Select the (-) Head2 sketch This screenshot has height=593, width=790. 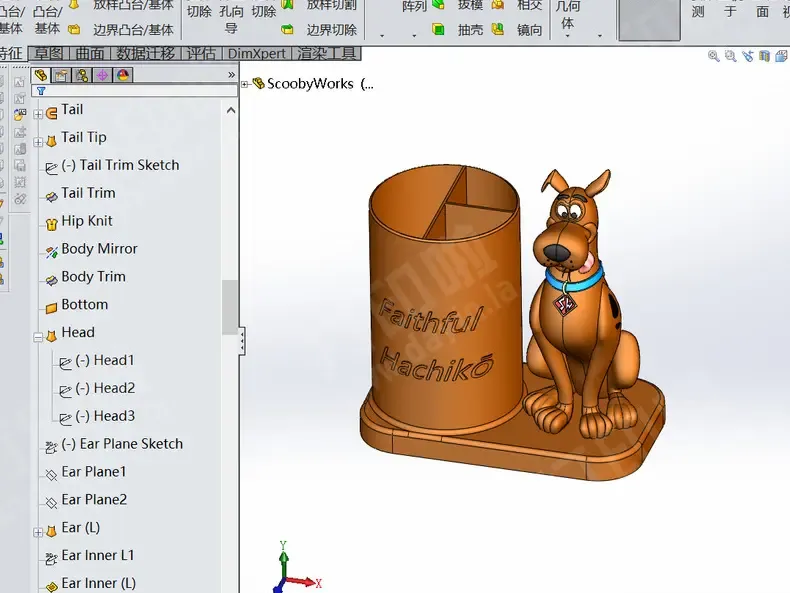(105, 388)
